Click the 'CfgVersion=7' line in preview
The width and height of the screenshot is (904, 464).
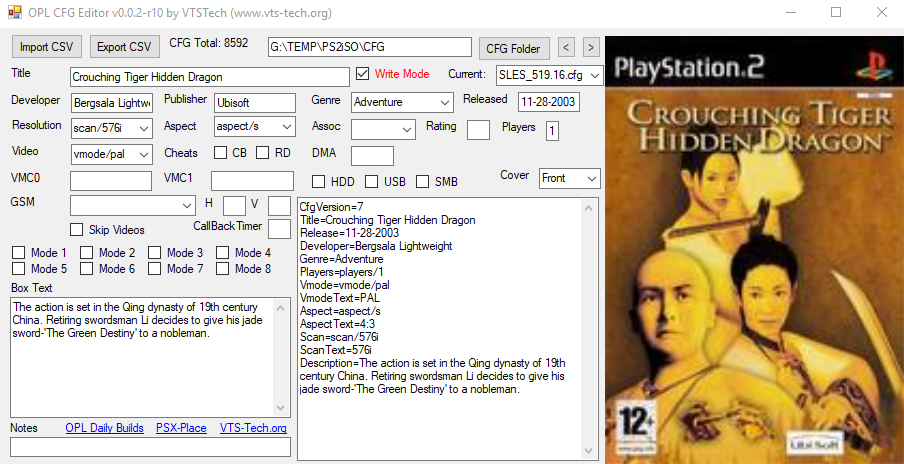[332, 206]
